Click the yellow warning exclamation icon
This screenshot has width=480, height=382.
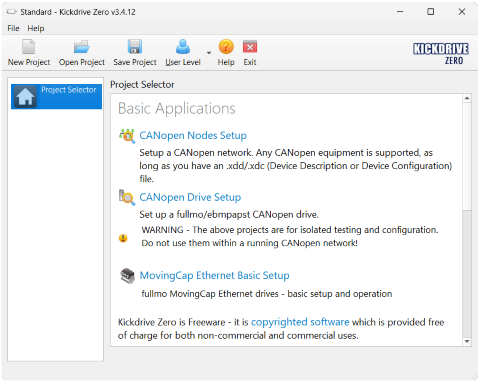coord(123,238)
